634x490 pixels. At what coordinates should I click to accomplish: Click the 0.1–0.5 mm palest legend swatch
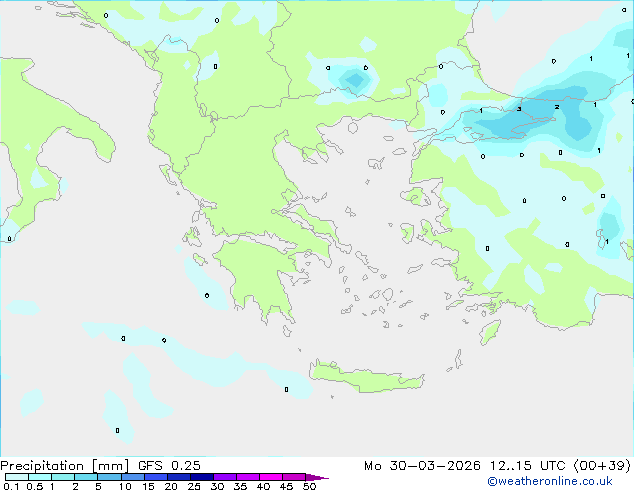17,477
